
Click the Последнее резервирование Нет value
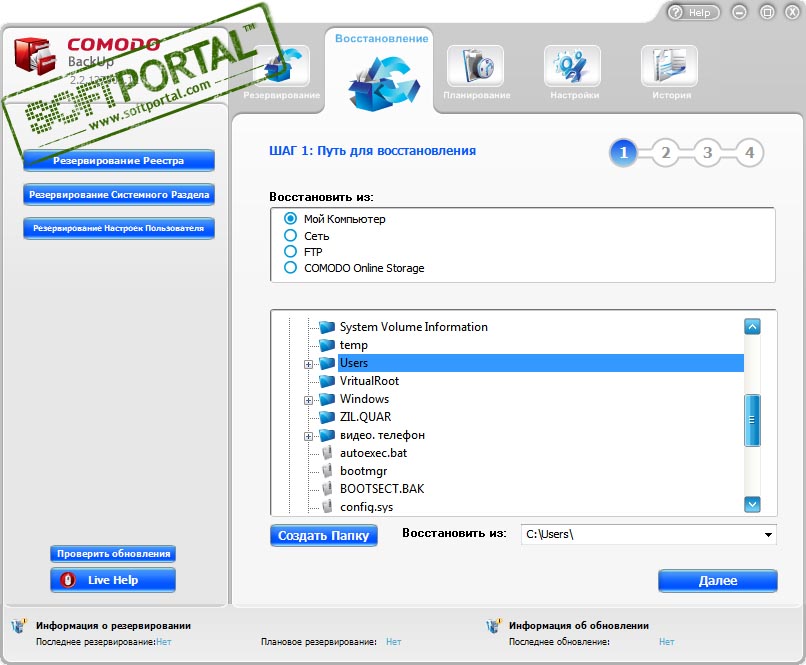(164, 642)
